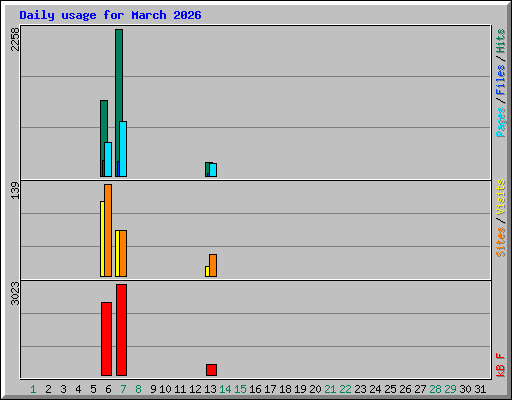512x400 pixels.
Task: Click the green "Hits" legend label
Action: (500, 41)
